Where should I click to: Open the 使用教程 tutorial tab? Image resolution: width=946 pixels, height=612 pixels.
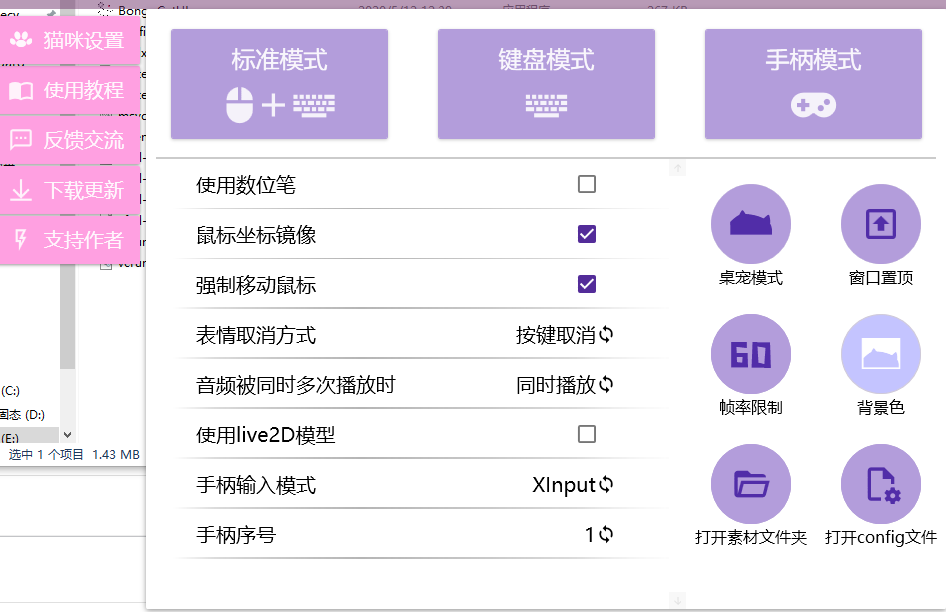point(70,91)
